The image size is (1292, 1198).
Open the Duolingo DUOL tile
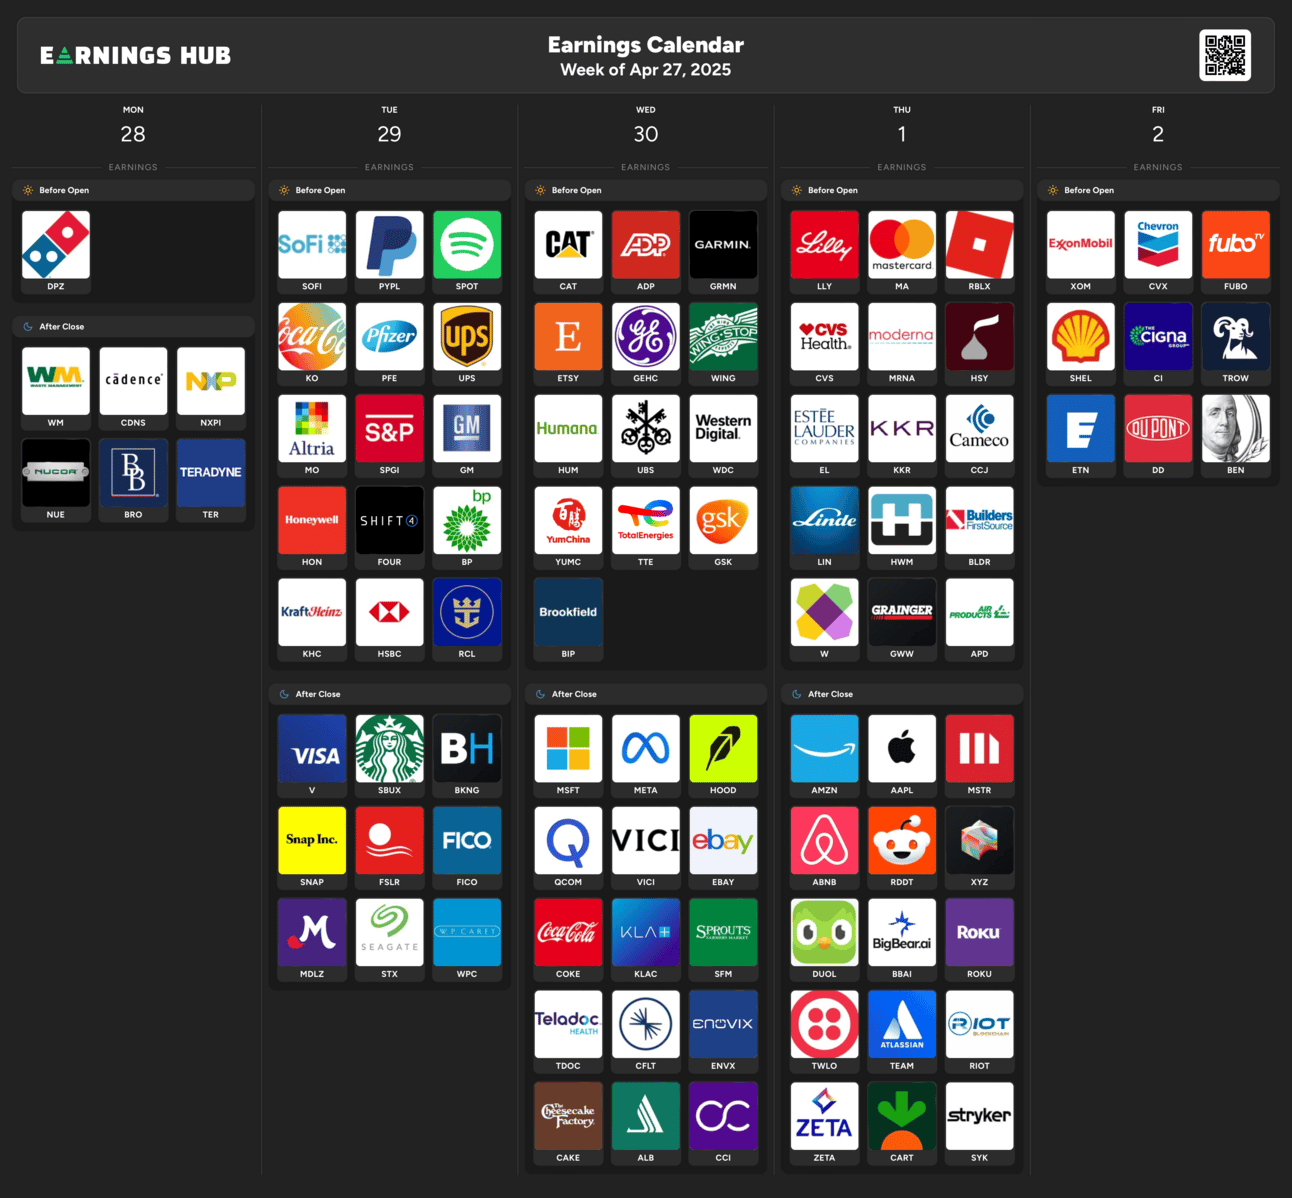[824, 940]
